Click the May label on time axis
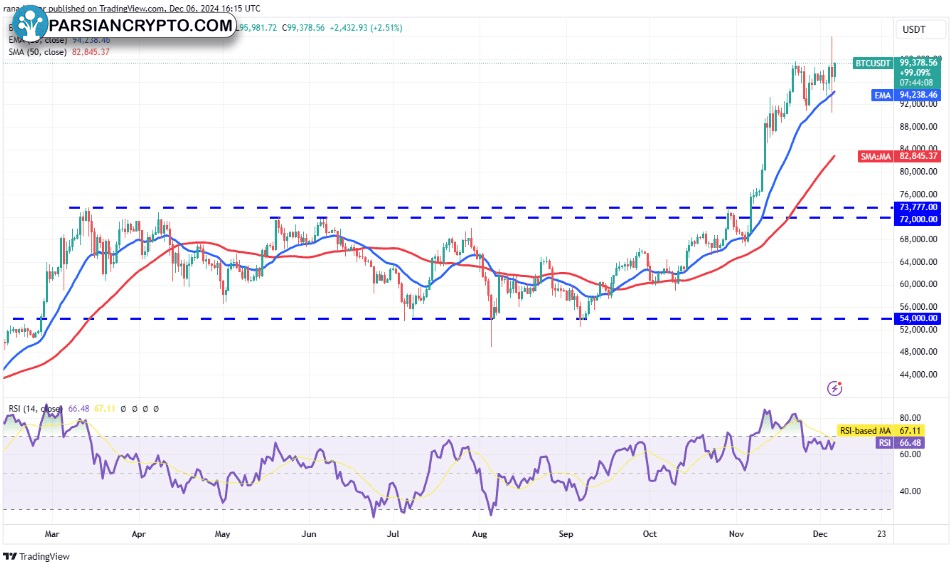Image resolution: width=950 pixels, height=562 pixels. [222, 534]
